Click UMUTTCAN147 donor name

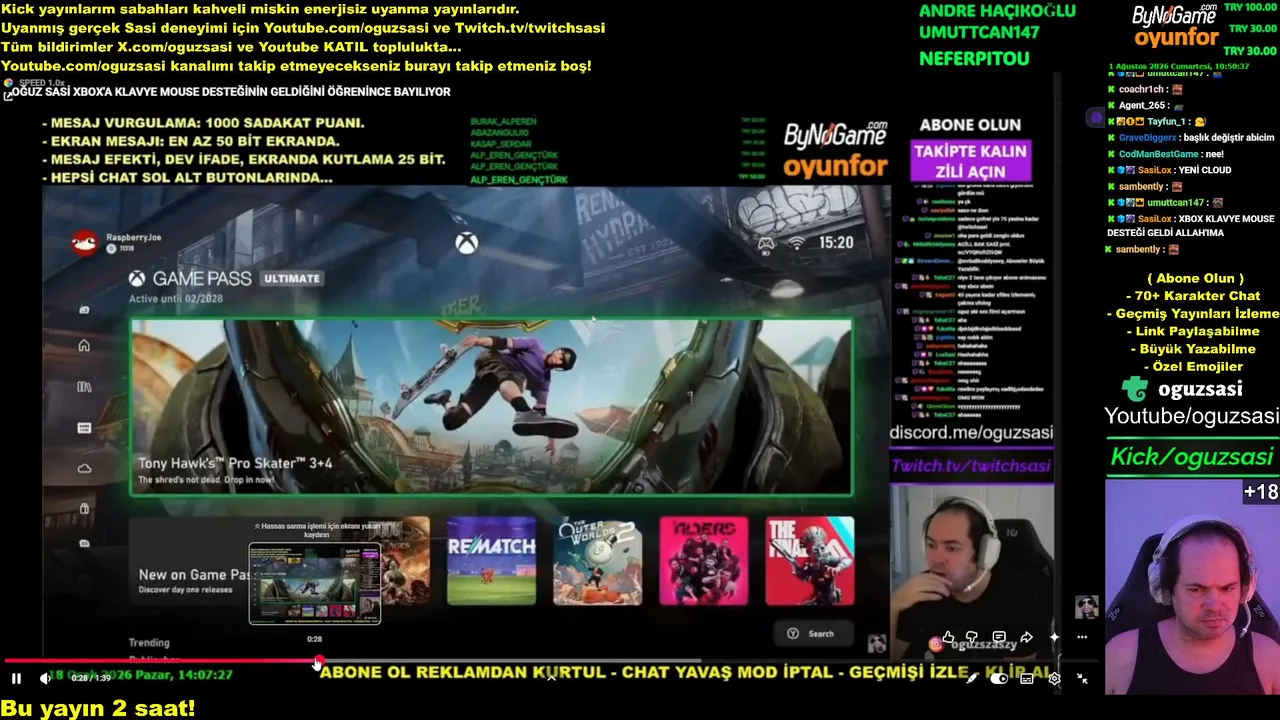coord(979,32)
